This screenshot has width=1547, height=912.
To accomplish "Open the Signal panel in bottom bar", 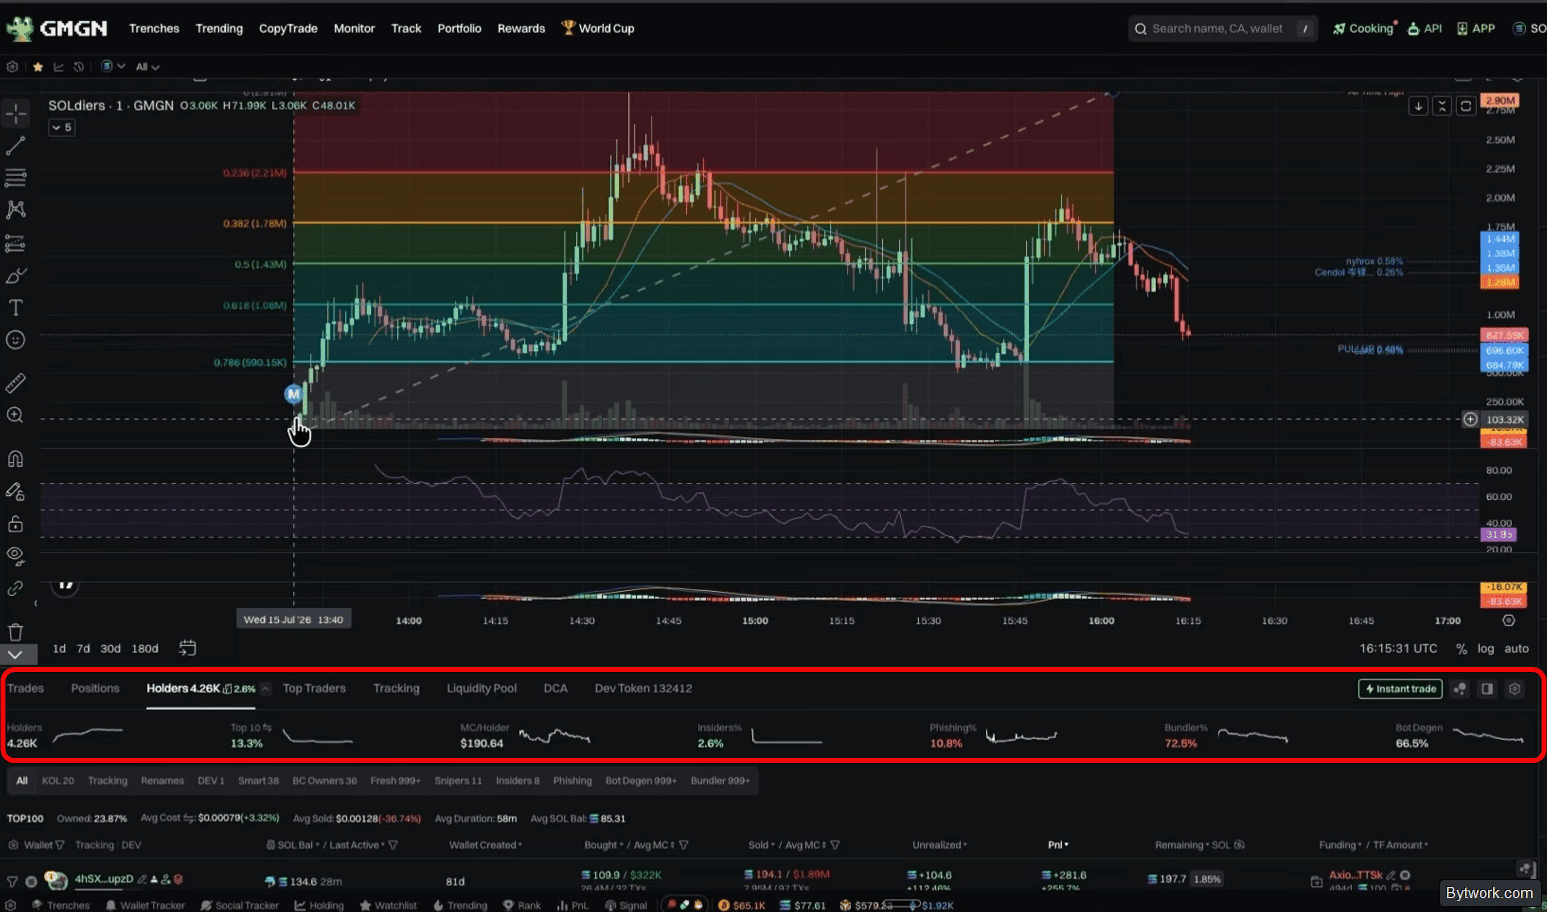I will tap(626, 905).
